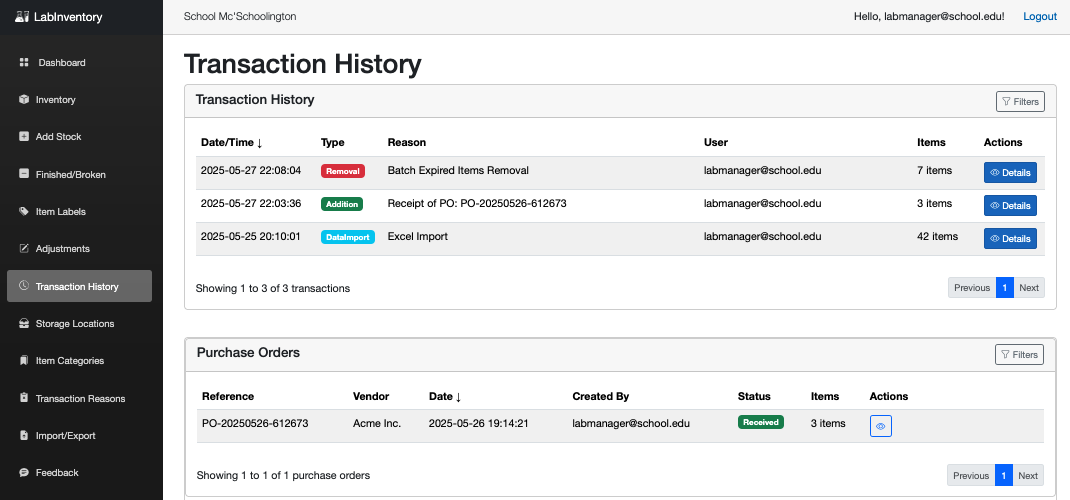
Task: Expand Filters for Purchase Orders
Action: 1020,355
